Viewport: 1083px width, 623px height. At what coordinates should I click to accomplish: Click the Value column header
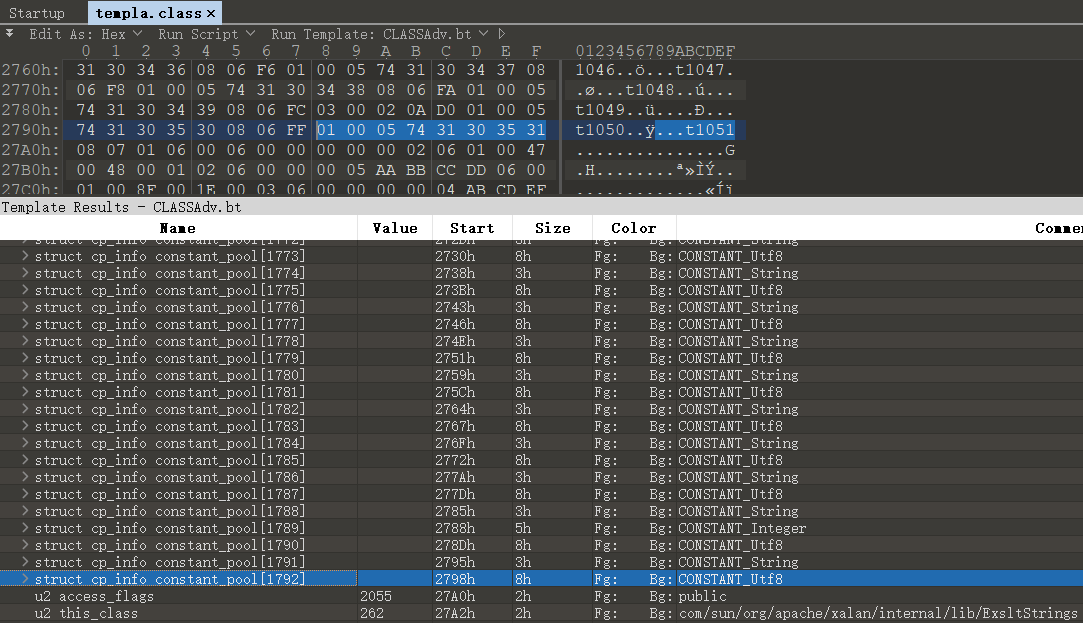[394, 228]
